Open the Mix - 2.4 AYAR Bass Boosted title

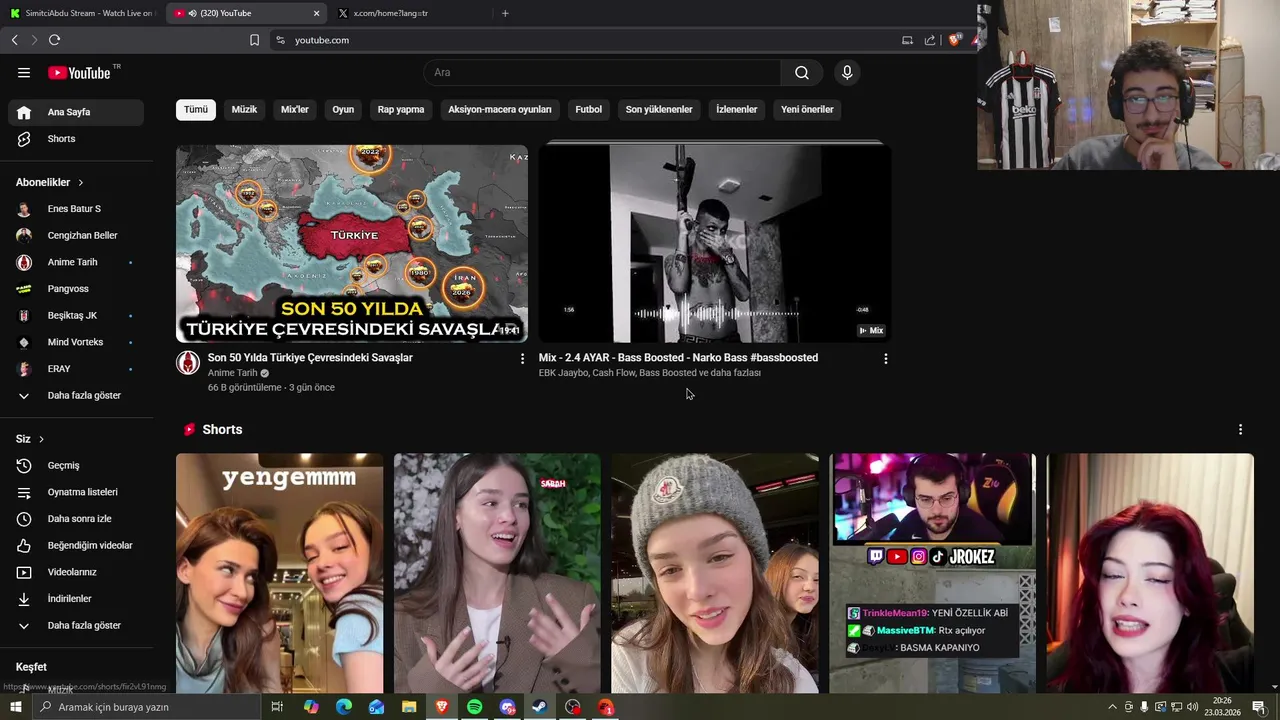[678, 358]
